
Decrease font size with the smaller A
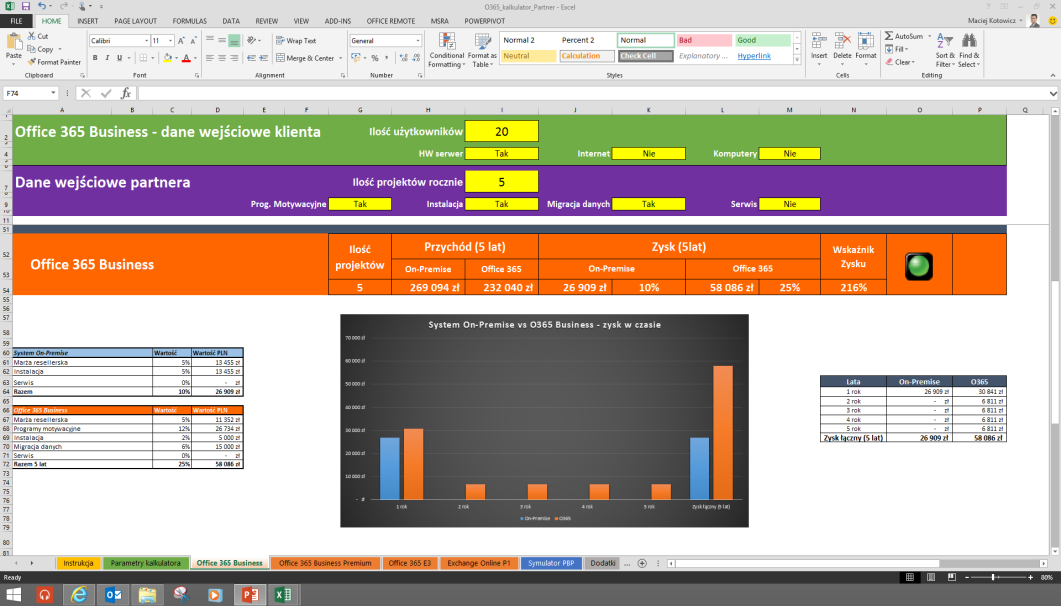193,41
